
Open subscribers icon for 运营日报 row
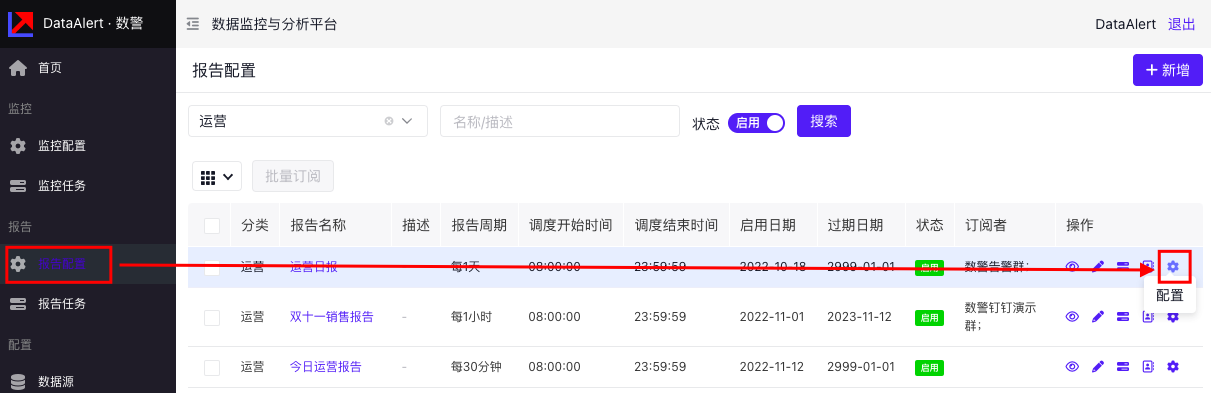(1148, 267)
